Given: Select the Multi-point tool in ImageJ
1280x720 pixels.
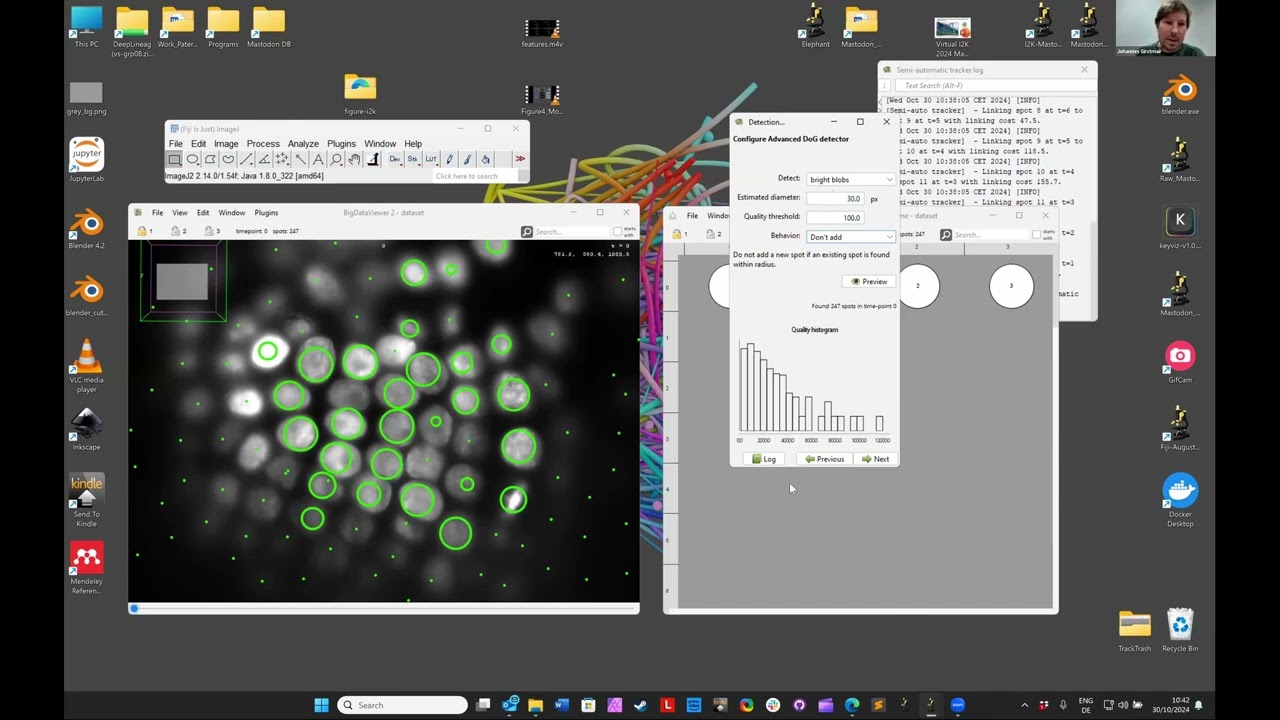Looking at the screenshot, I should point(282,160).
